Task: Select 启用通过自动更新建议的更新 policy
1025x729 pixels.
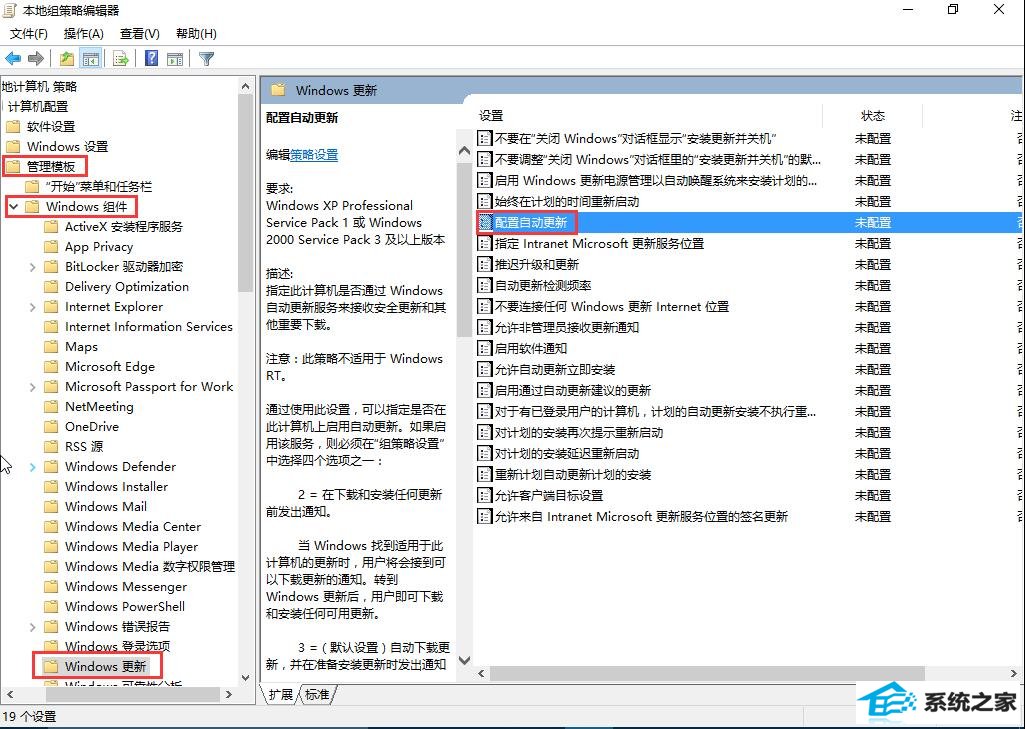Action: tap(573, 390)
